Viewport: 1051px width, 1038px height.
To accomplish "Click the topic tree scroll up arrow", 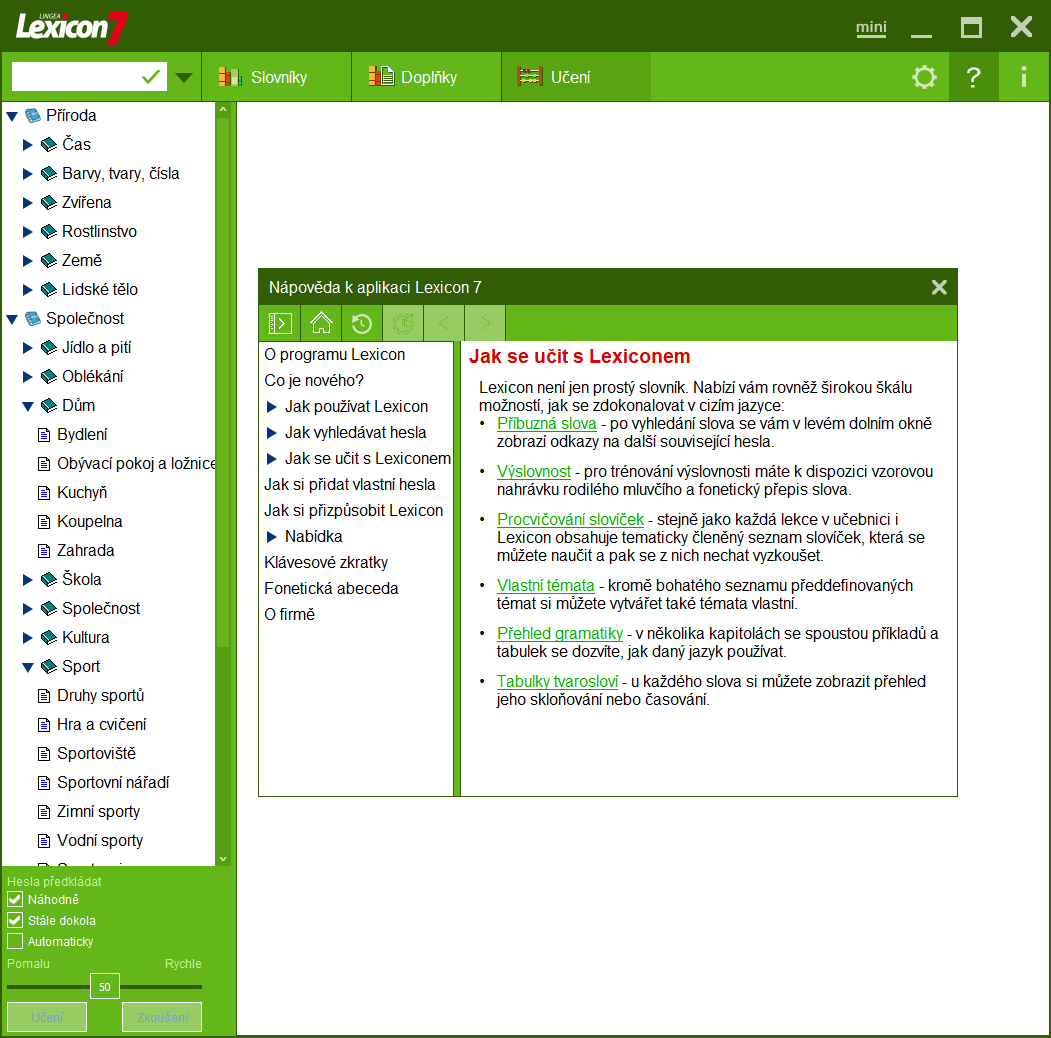I will [223, 109].
